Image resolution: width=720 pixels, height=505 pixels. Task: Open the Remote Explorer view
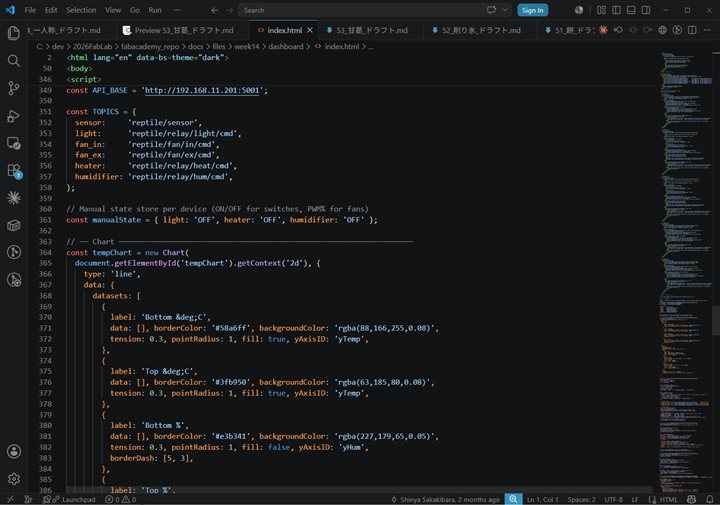(x=14, y=143)
